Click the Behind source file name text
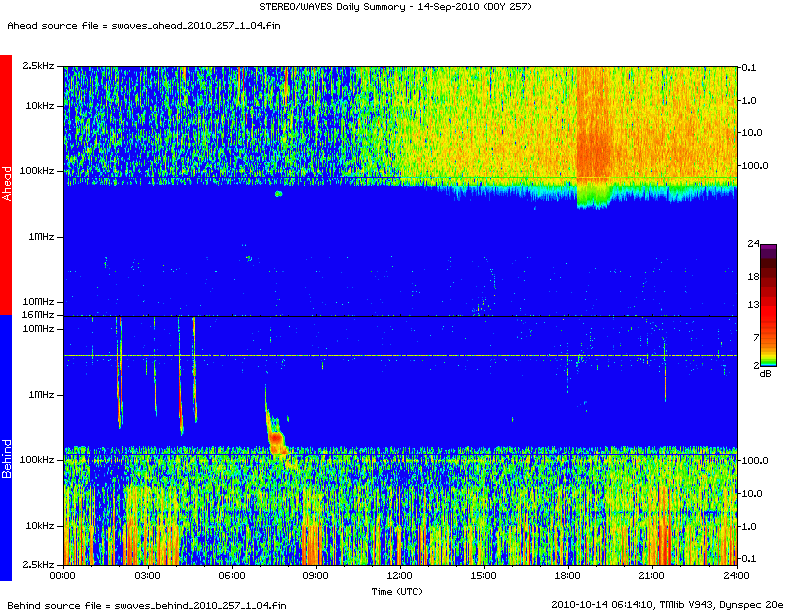Viewport: 792px width, 612px height. pyautogui.click(x=147, y=604)
